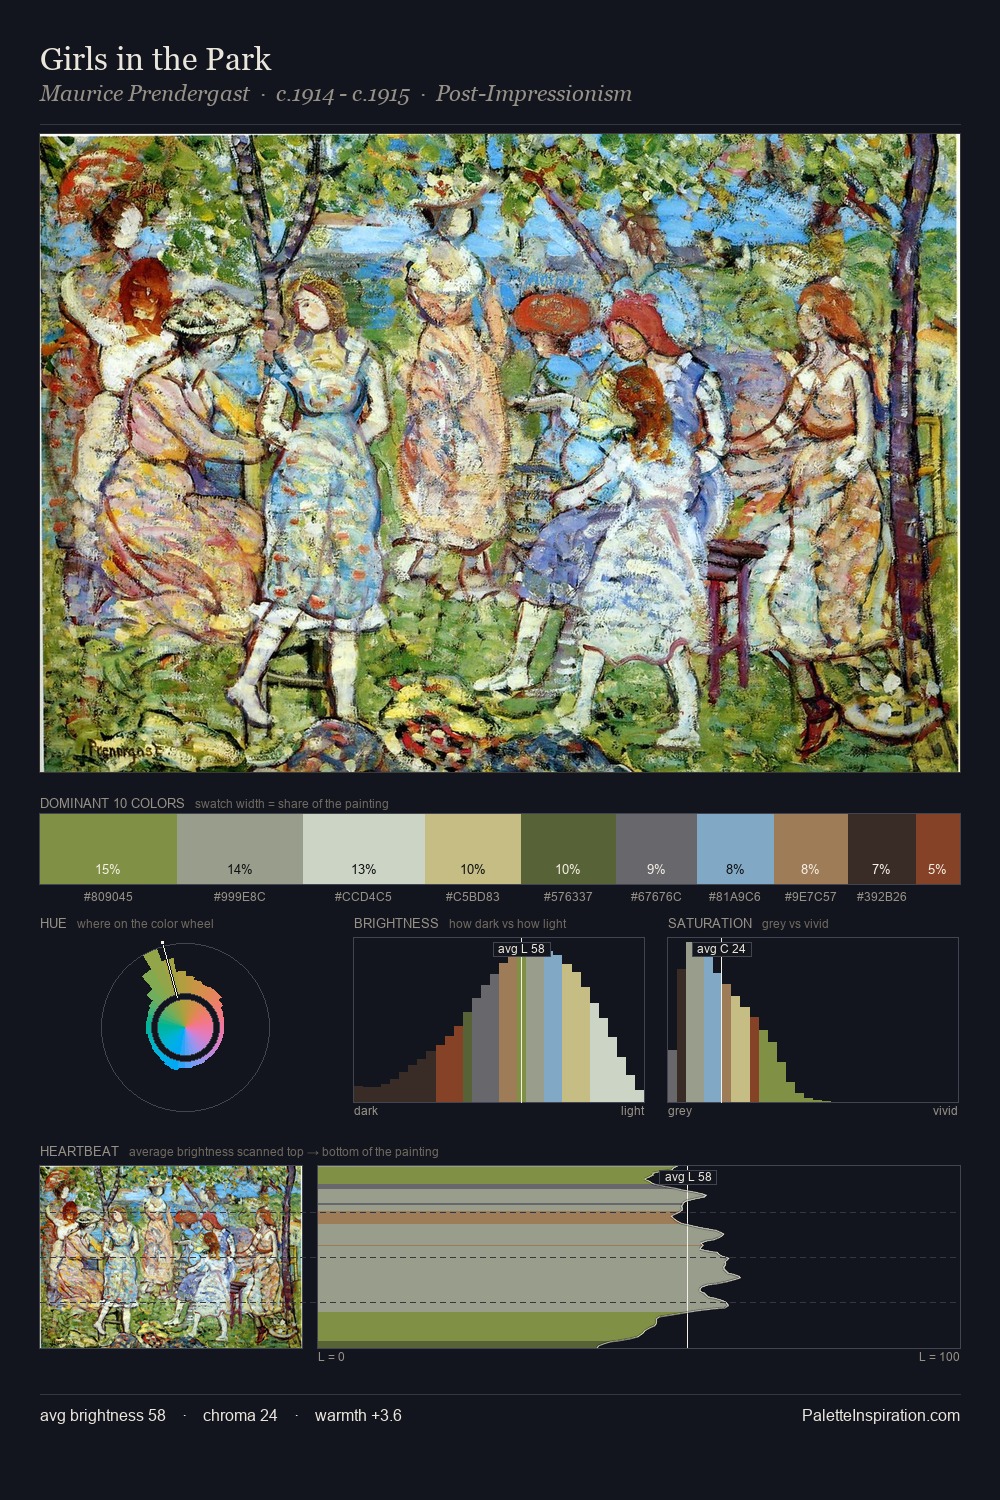Image resolution: width=1000 pixels, height=1500 pixels.
Task: Click 'swatch width = share of the painting' caption
Action: 292,804
